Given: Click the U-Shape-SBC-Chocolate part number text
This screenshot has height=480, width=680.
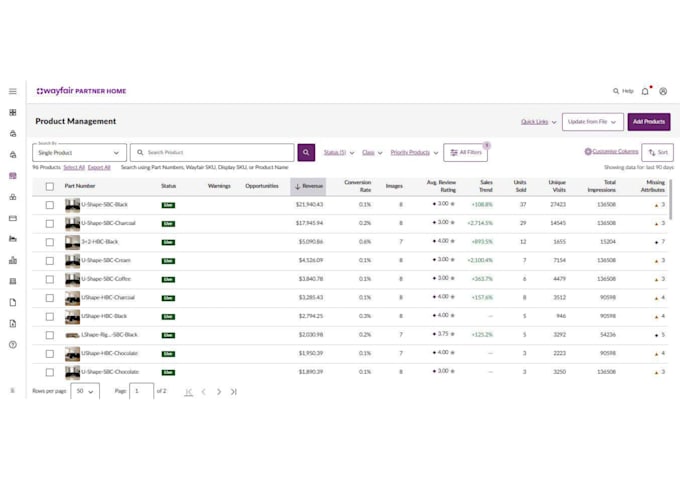Looking at the screenshot, I should point(110,372).
